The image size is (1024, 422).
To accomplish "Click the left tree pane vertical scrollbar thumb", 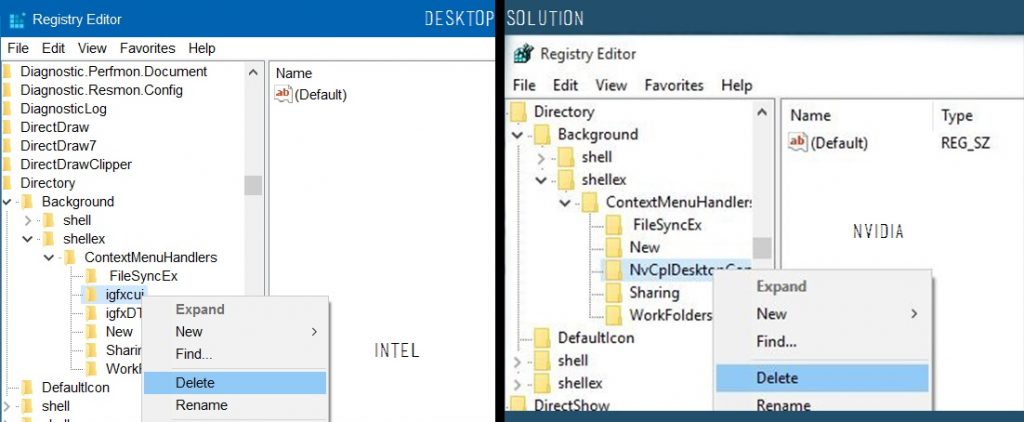I will pos(253,185).
